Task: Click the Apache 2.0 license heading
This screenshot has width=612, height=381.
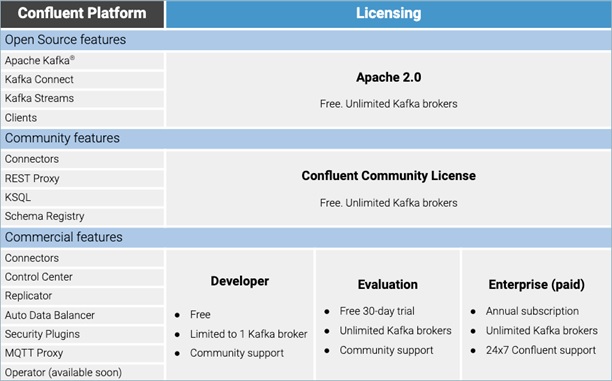Action: [389, 77]
